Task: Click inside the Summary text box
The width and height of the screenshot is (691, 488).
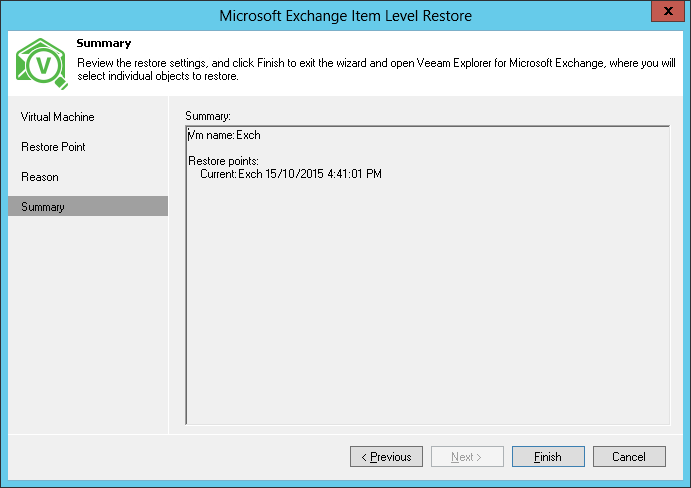Action: pos(427,276)
